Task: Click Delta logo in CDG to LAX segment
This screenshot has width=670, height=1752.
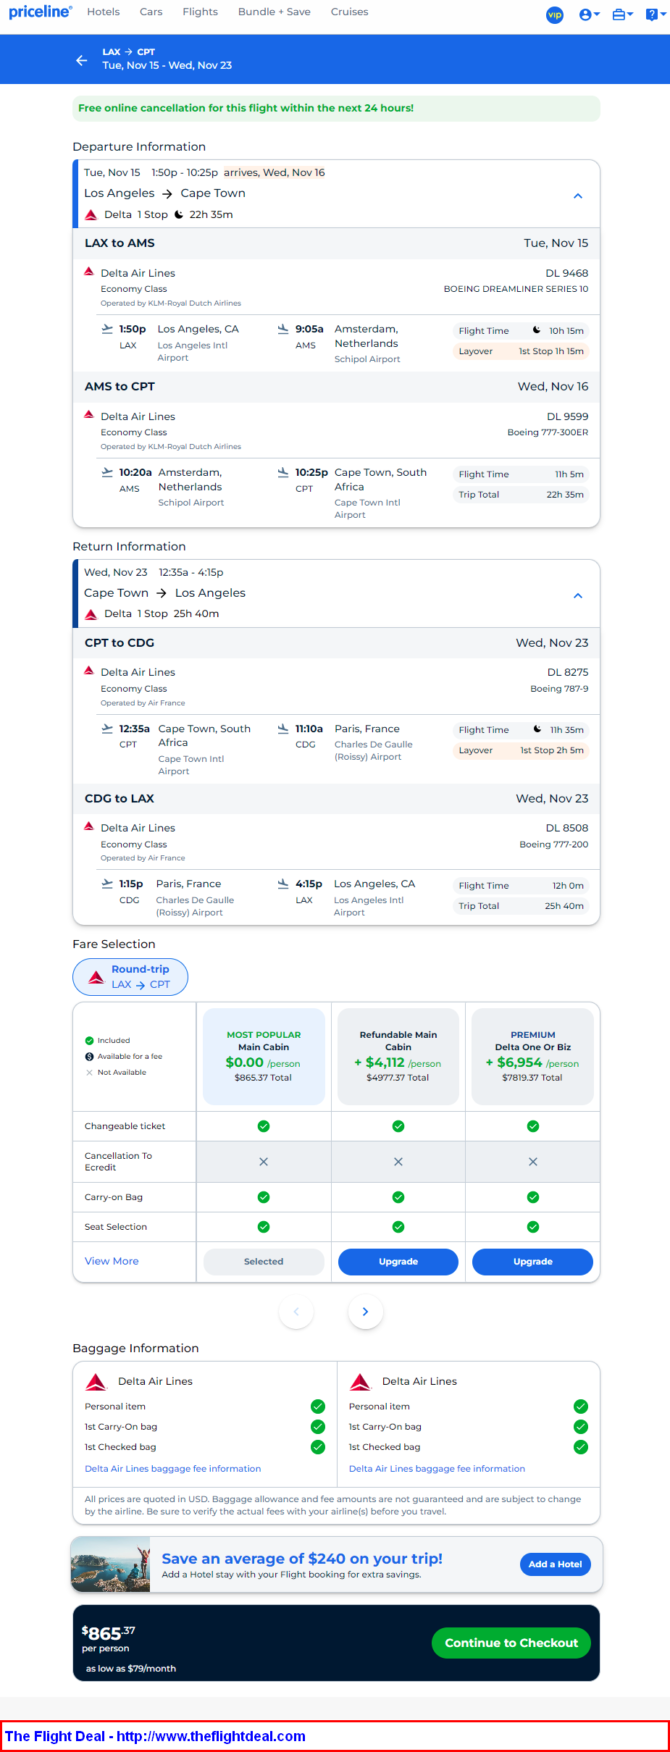Action: (x=89, y=827)
